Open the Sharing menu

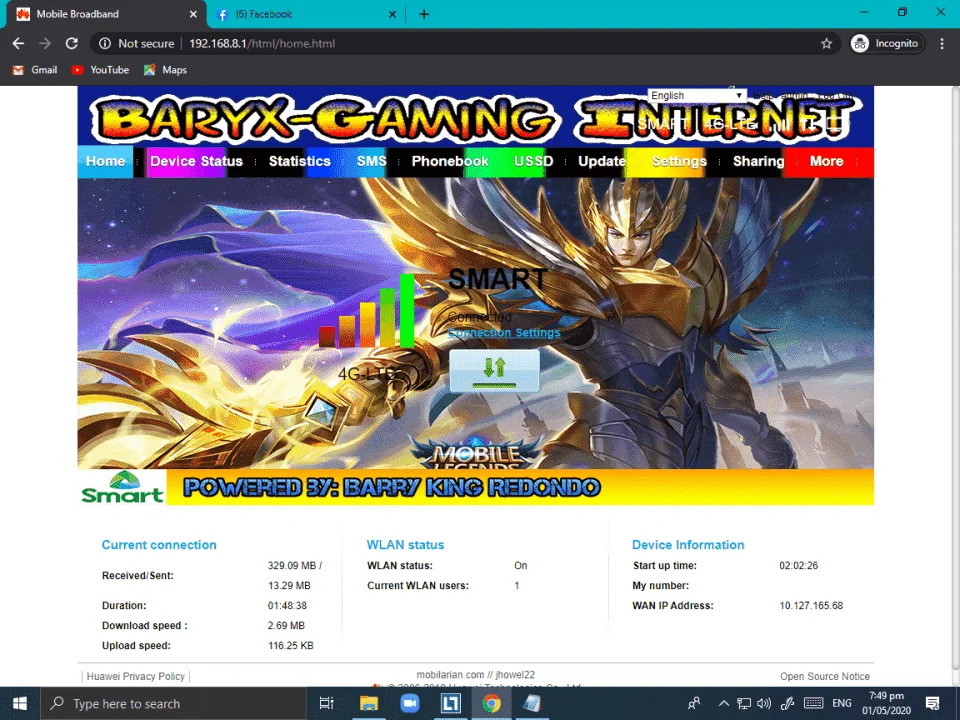point(759,162)
